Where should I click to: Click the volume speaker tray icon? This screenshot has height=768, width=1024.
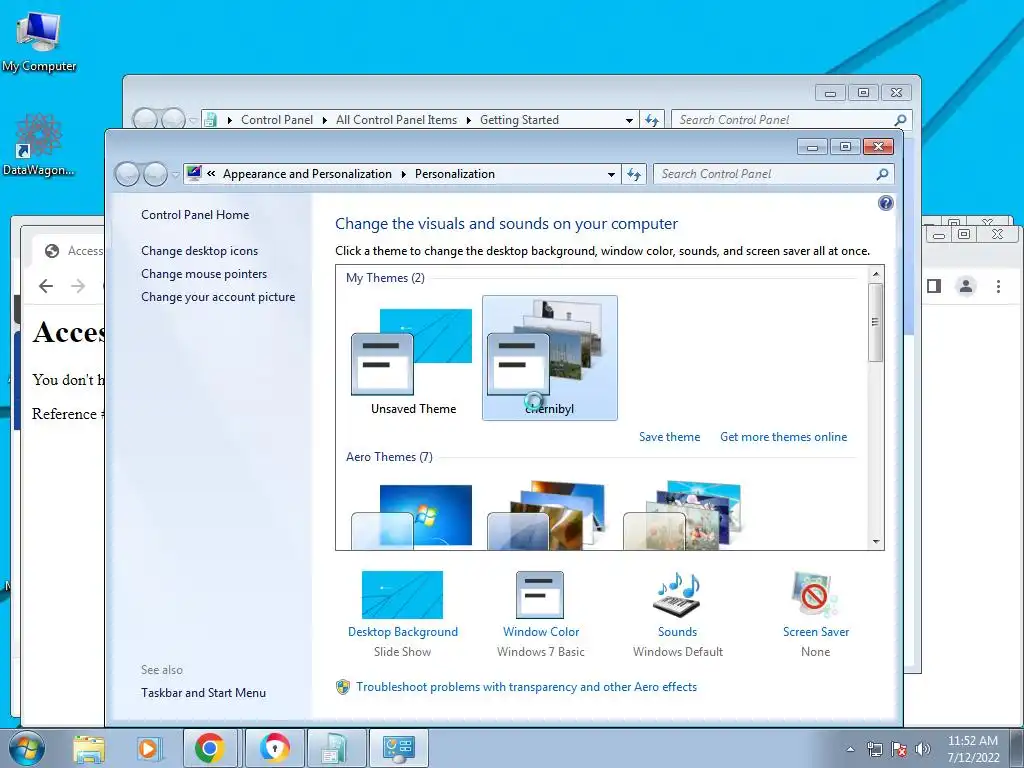point(922,749)
